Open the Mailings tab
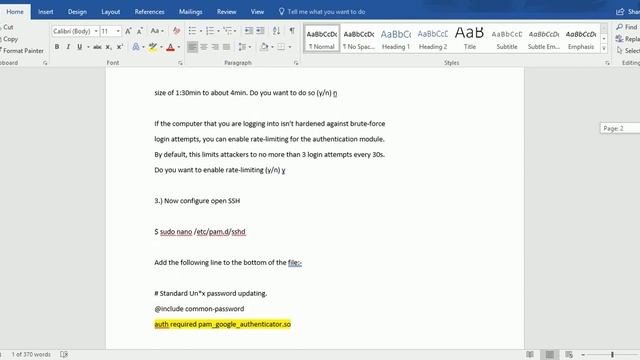This screenshot has height=360, width=640. point(191,12)
